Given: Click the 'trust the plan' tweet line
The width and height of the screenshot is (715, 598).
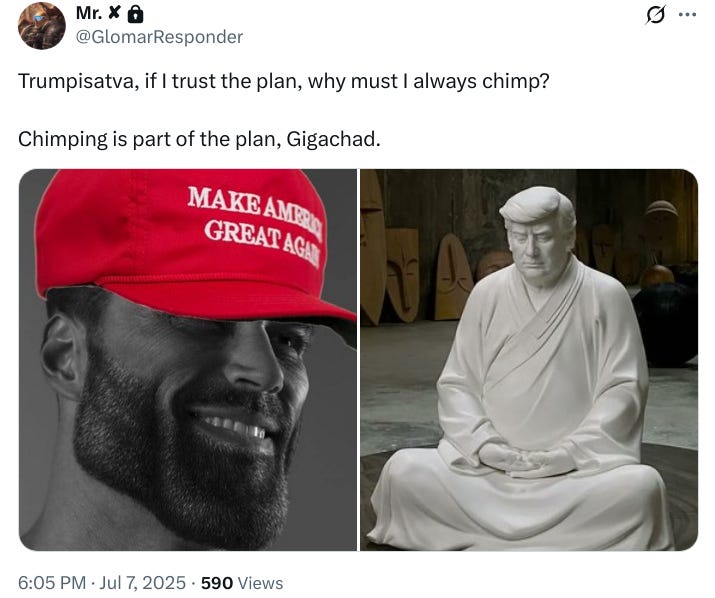Looking at the screenshot, I should tap(284, 82).
